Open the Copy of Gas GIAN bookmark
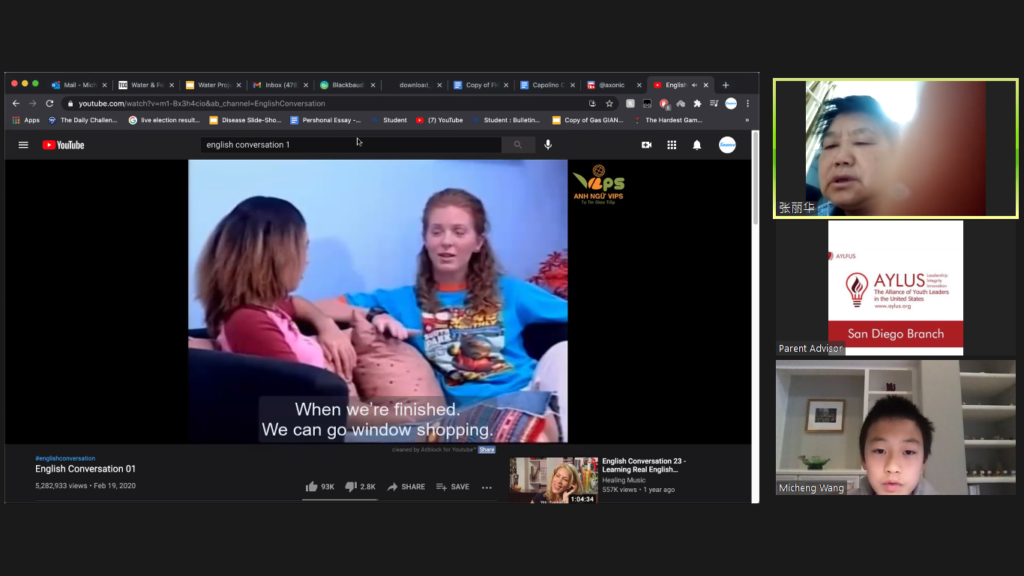The image size is (1024, 576). tap(588, 120)
